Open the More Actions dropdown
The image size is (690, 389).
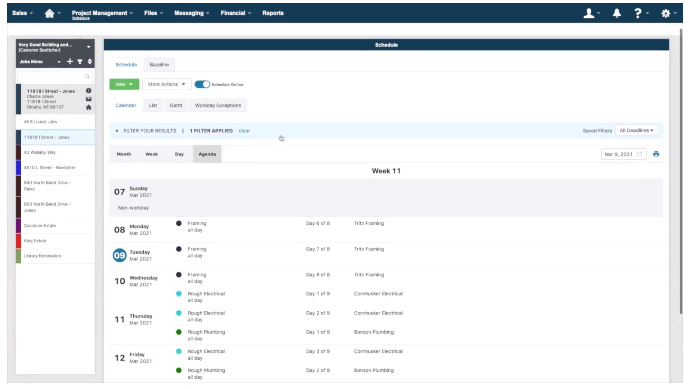[166, 84]
